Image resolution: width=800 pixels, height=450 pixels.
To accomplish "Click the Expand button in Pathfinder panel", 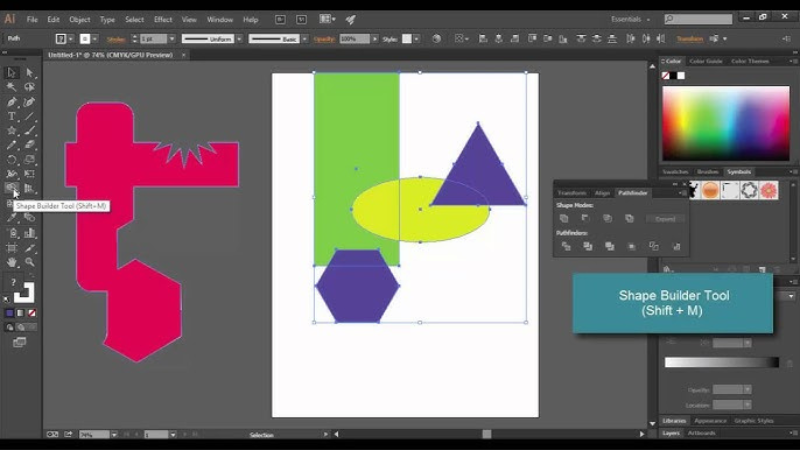I will point(665,219).
